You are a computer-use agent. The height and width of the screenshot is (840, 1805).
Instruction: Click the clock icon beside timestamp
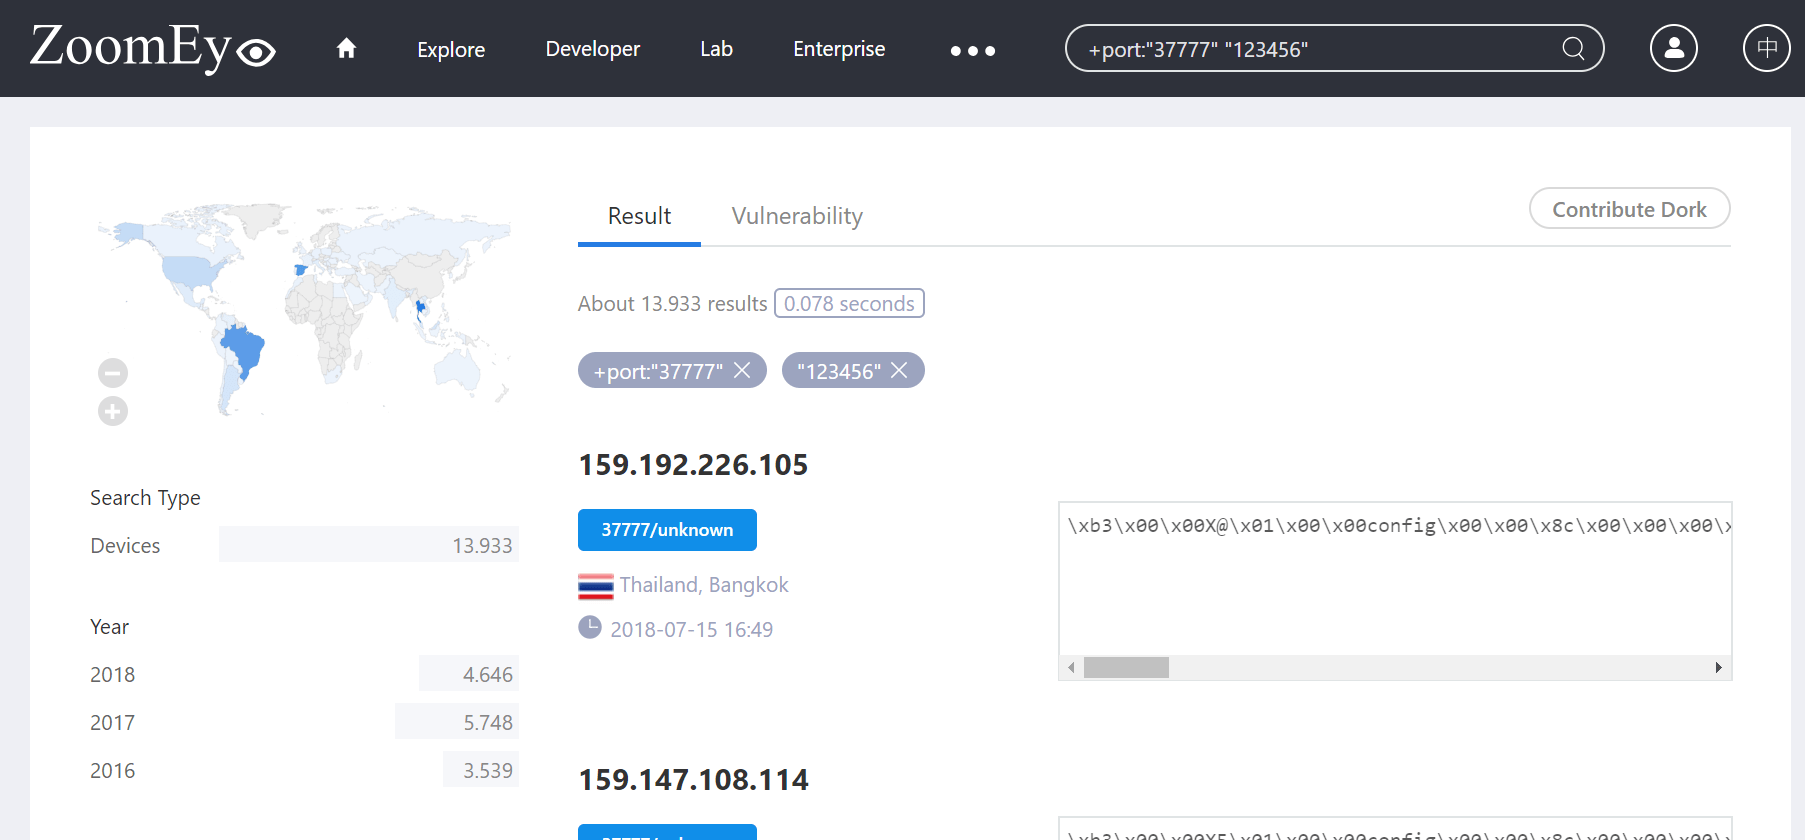click(x=590, y=628)
